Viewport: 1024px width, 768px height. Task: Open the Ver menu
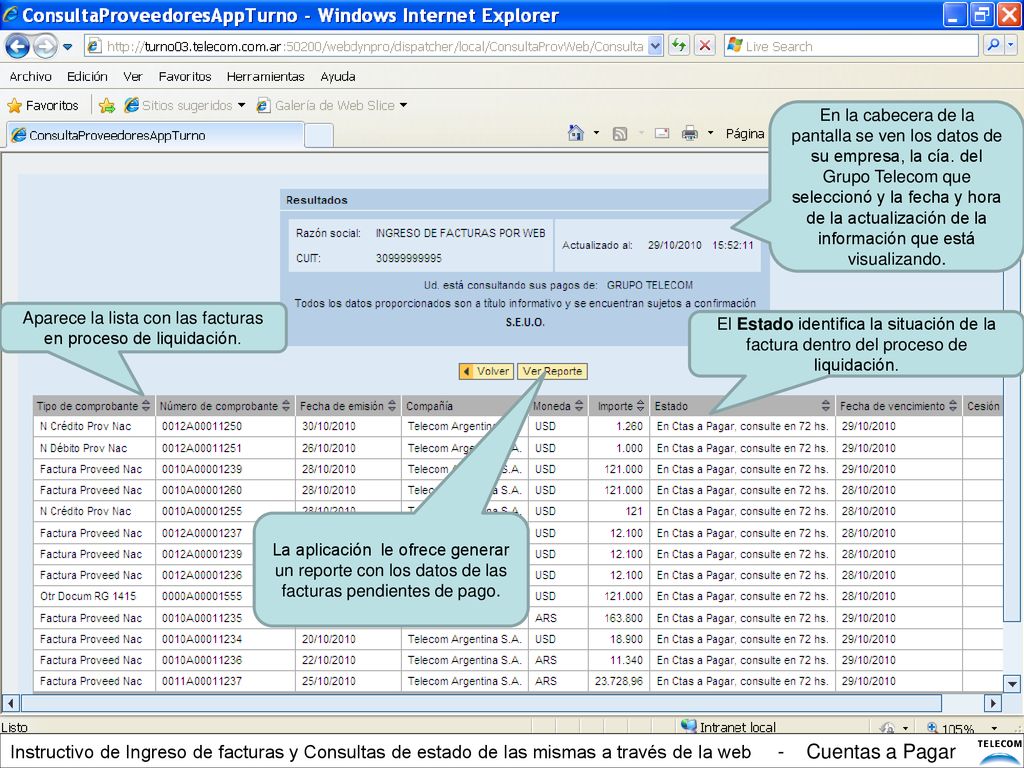coord(133,76)
